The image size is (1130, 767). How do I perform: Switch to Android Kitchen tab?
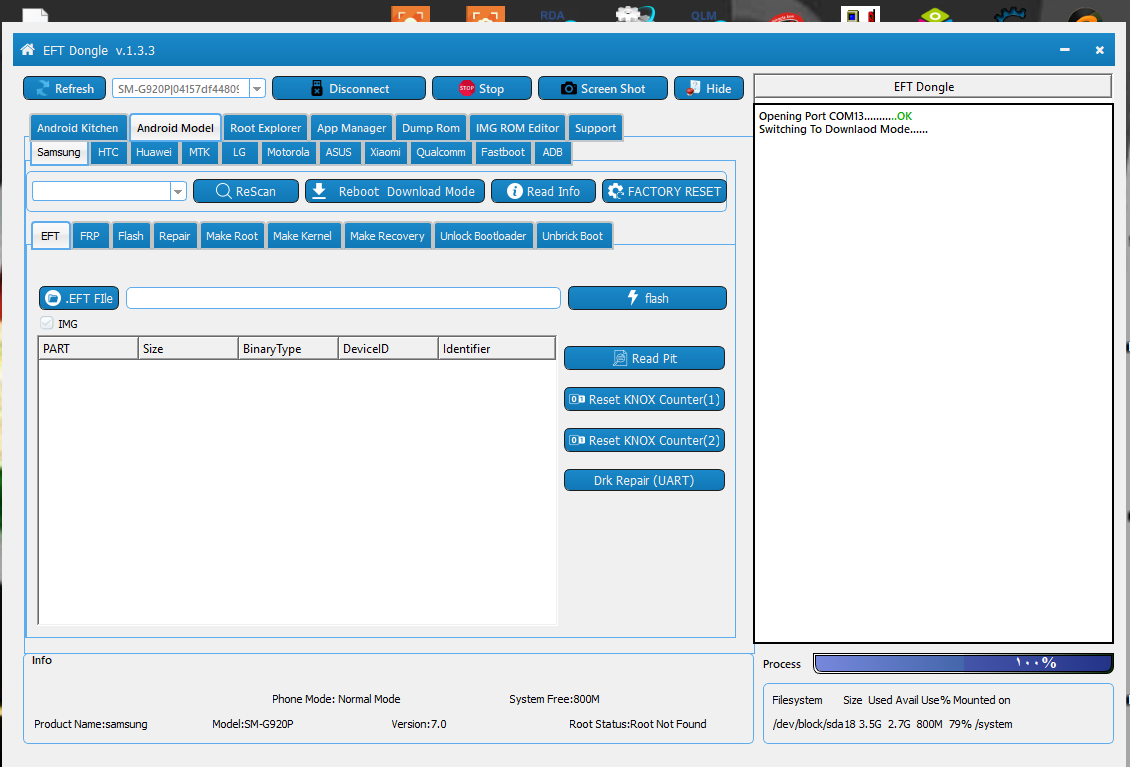78,128
